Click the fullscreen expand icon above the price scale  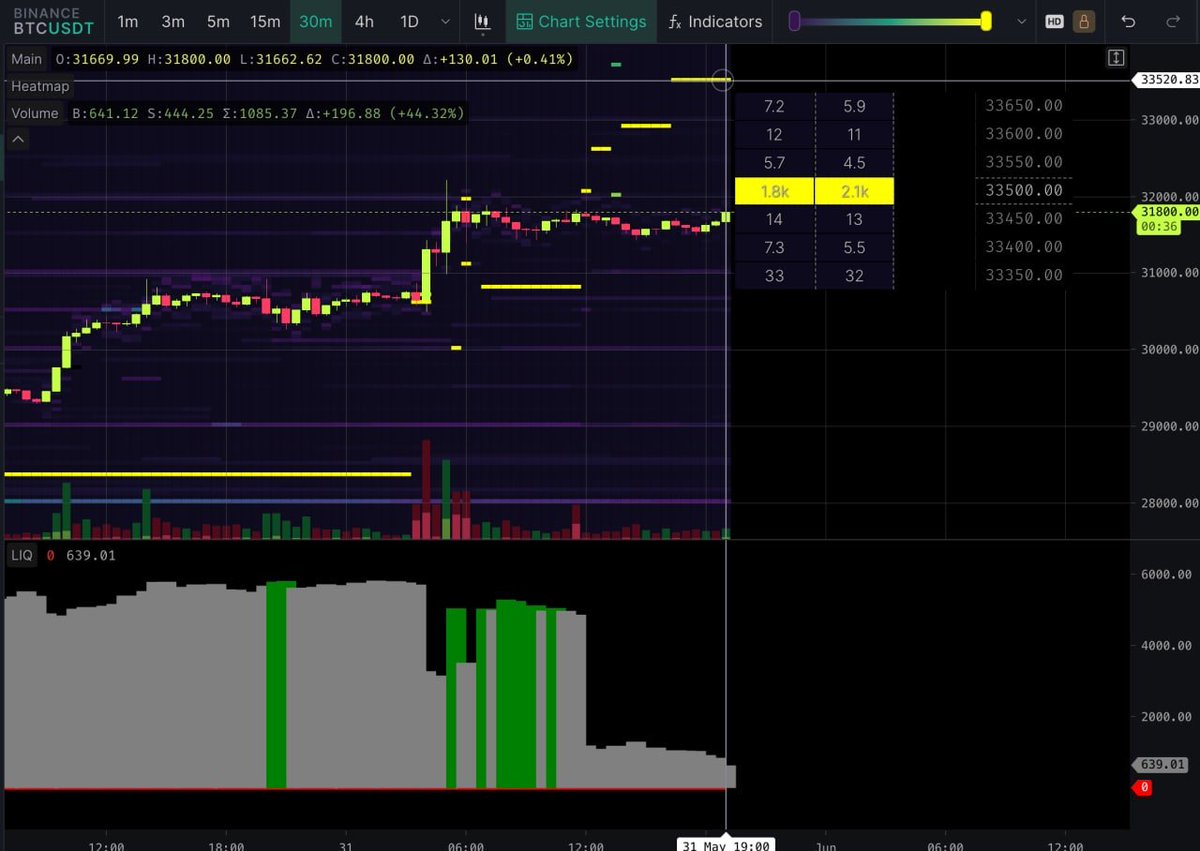coord(1115,58)
